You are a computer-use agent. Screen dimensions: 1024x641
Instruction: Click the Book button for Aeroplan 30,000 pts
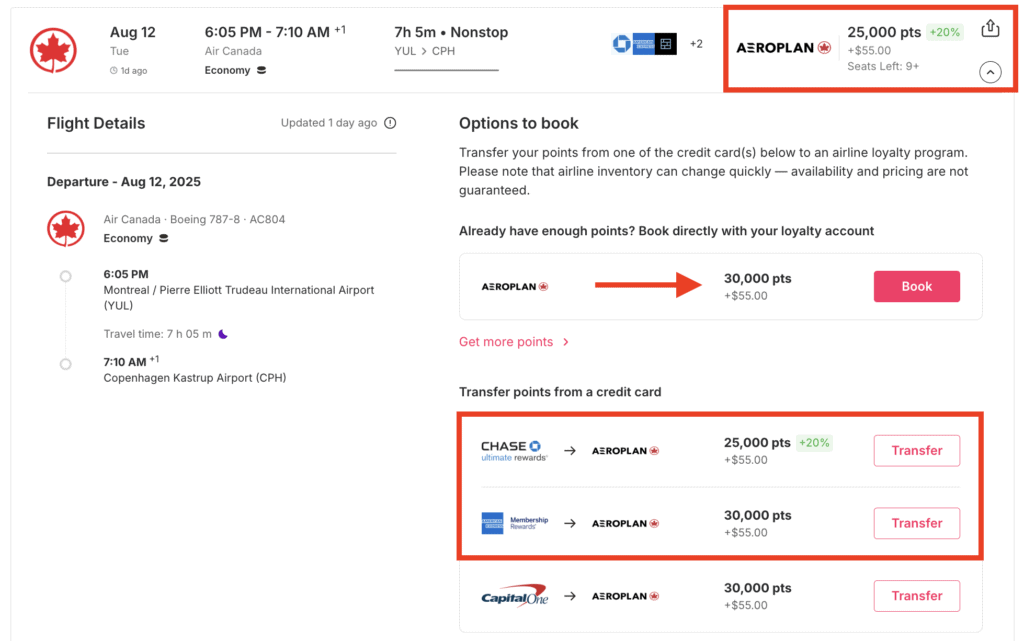(x=916, y=287)
